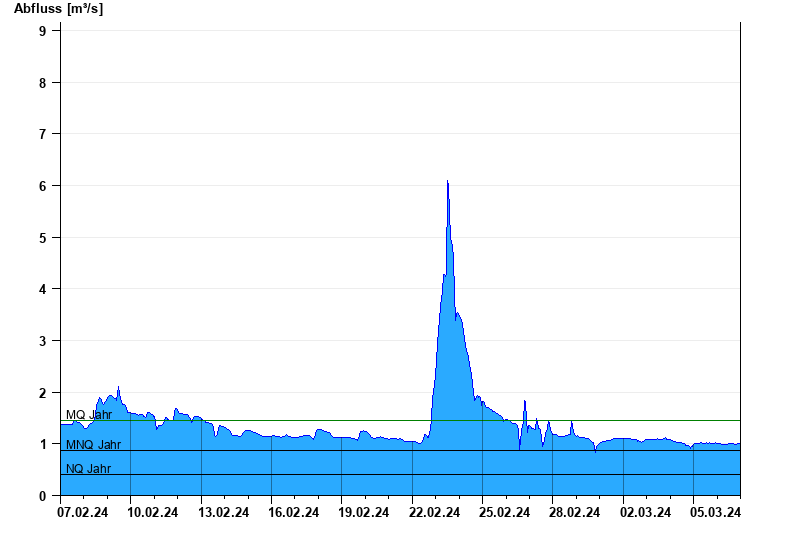This screenshot has height=550, width=800.
Task: Click the y-axis value 6
Action: pyautogui.click(x=42, y=186)
